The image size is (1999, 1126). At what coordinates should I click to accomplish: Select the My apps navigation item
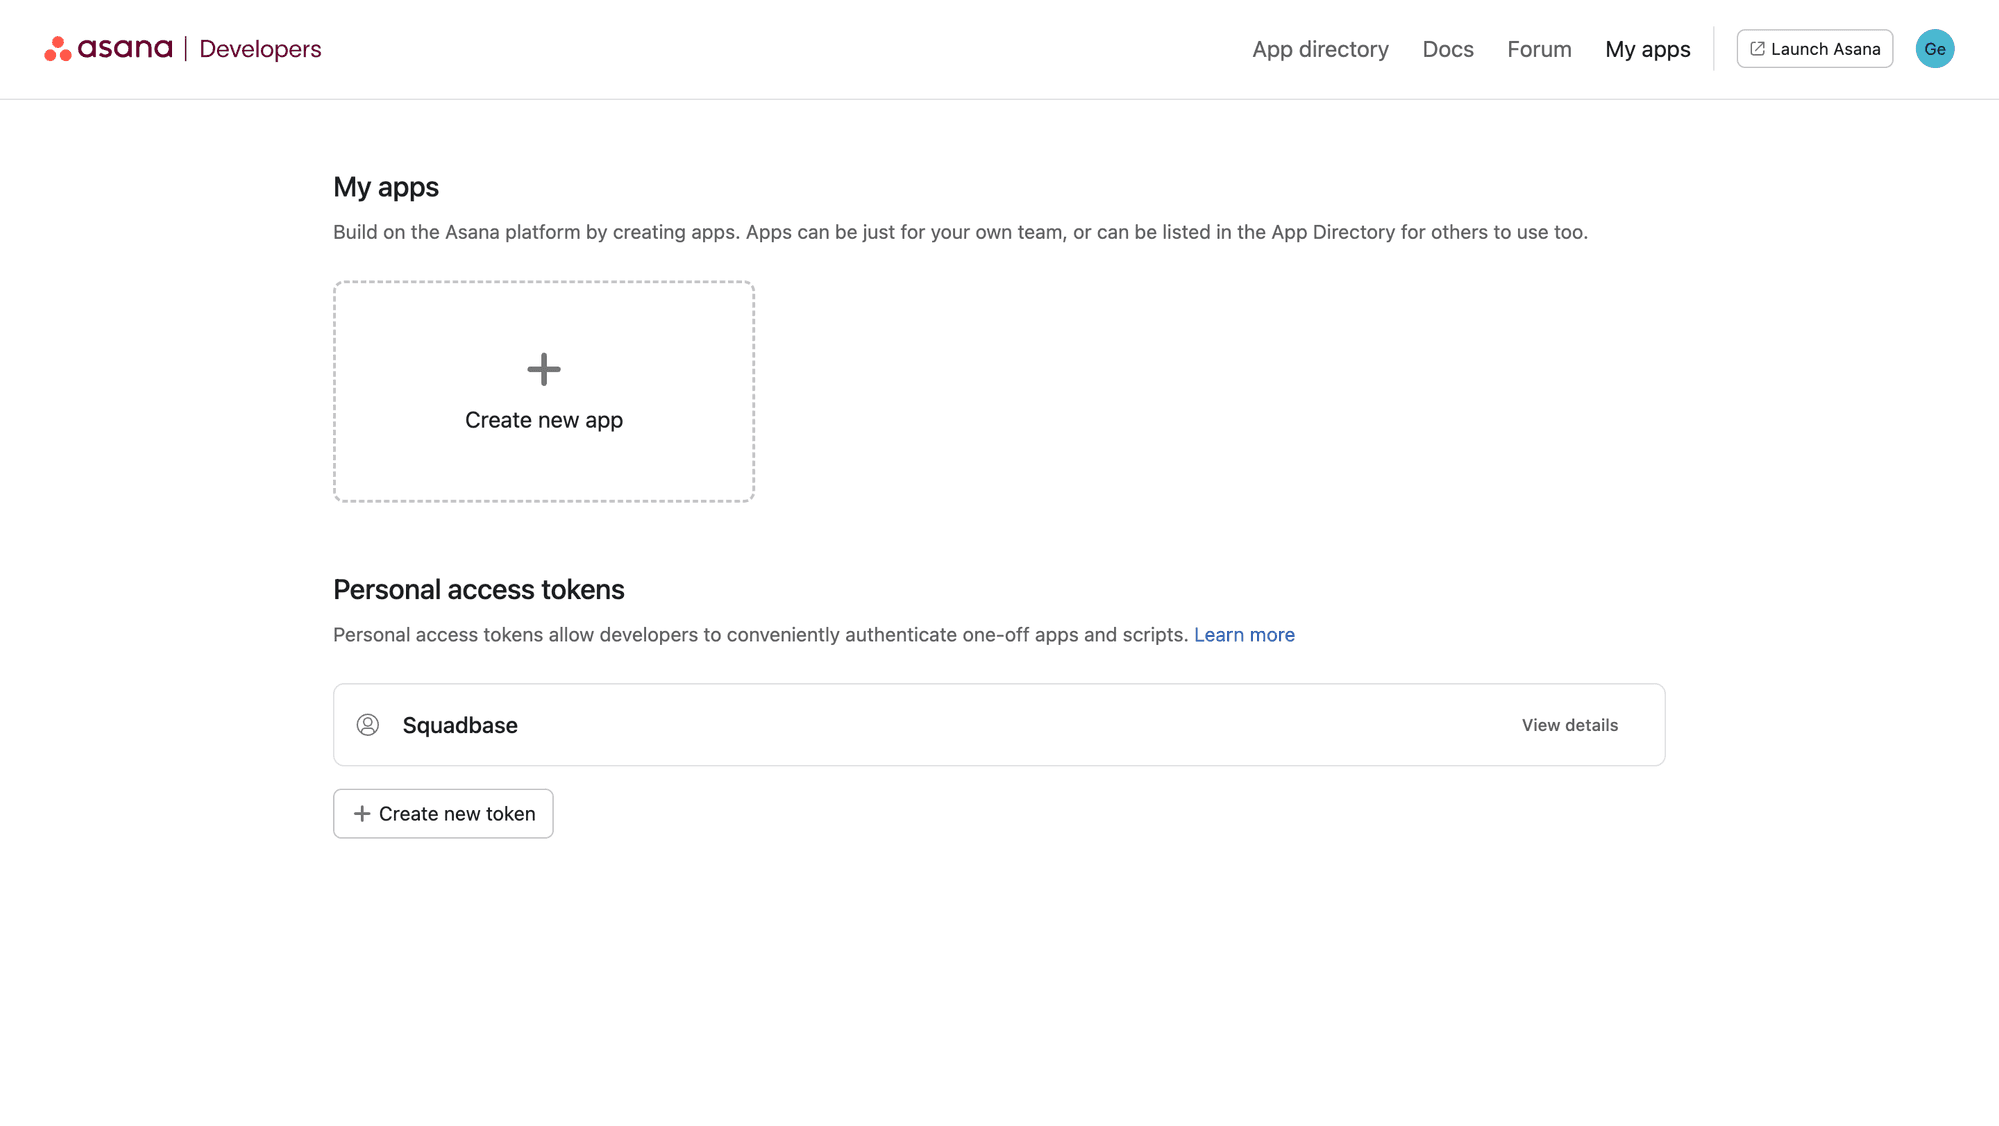(1647, 48)
